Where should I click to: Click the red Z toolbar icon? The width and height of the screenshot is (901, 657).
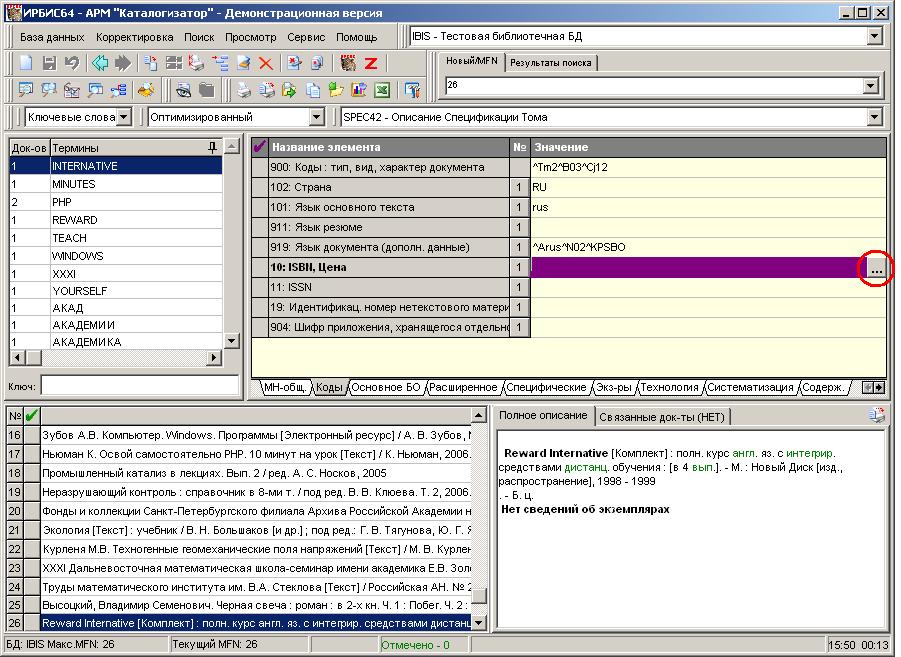point(370,63)
